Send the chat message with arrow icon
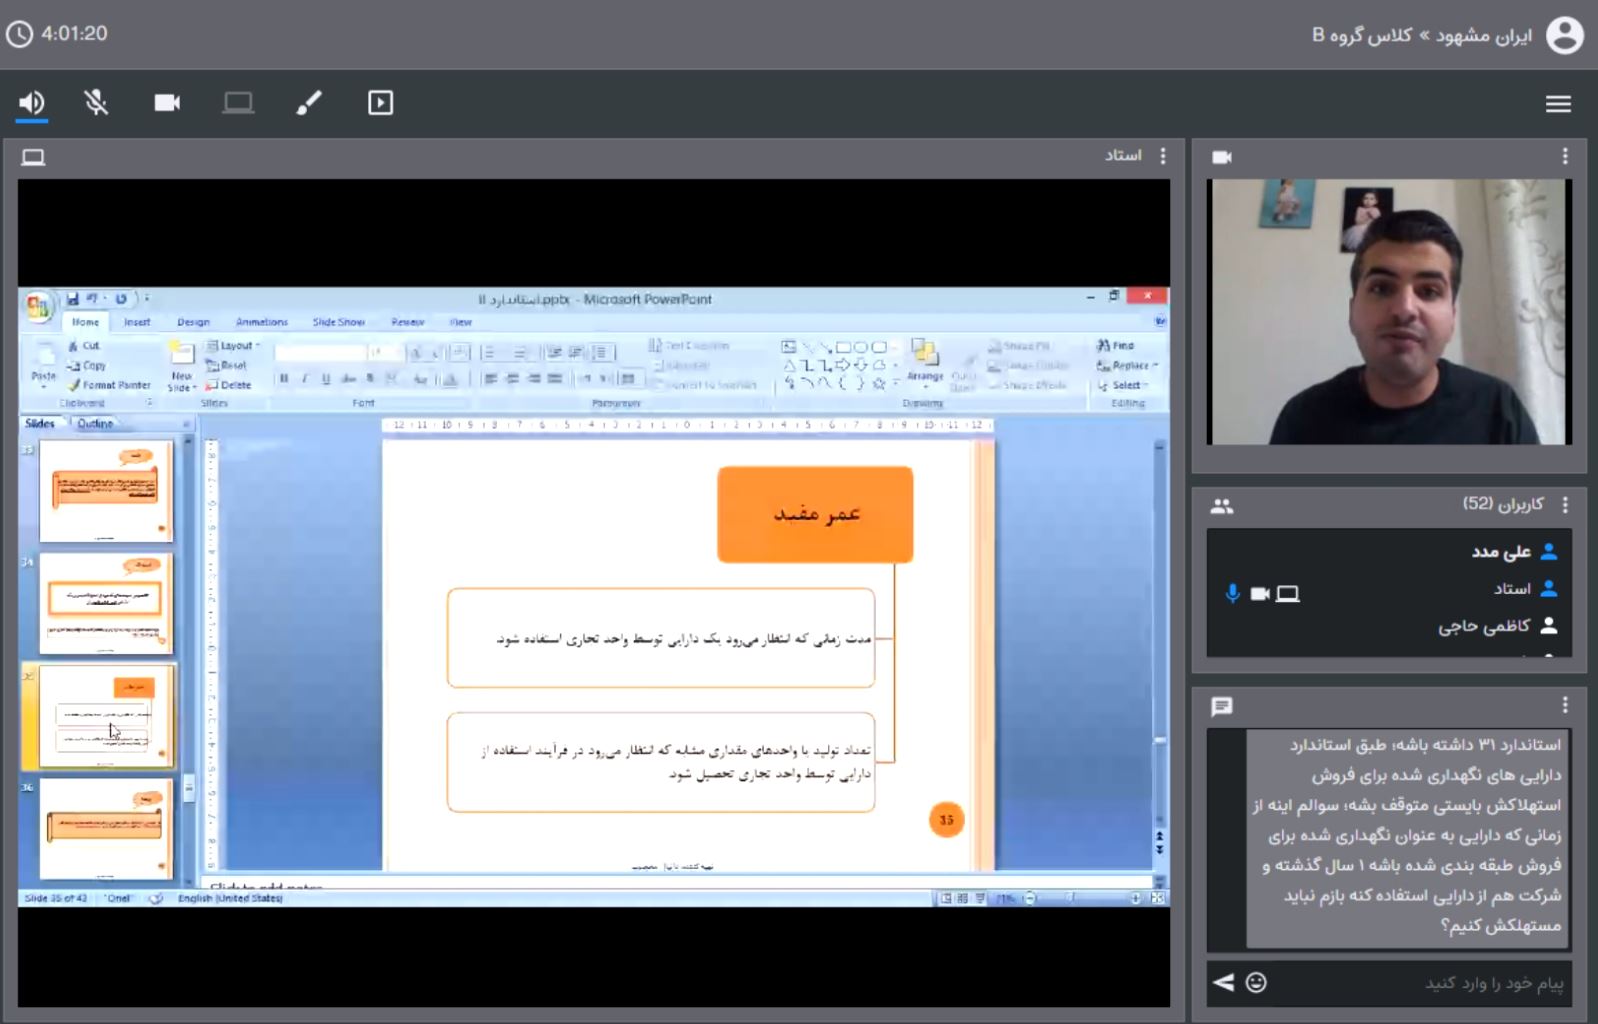Viewport: 1598px width, 1024px height. pyautogui.click(x=1223, y=982)
